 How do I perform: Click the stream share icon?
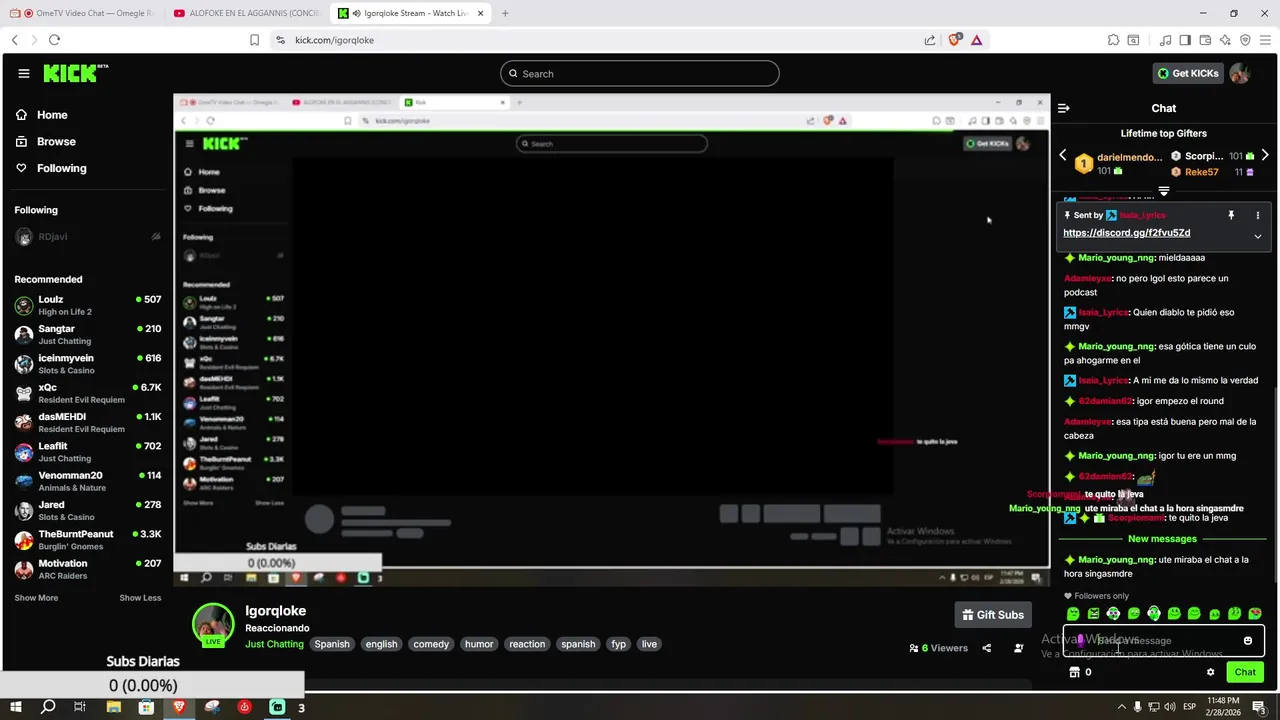[987, 648]
